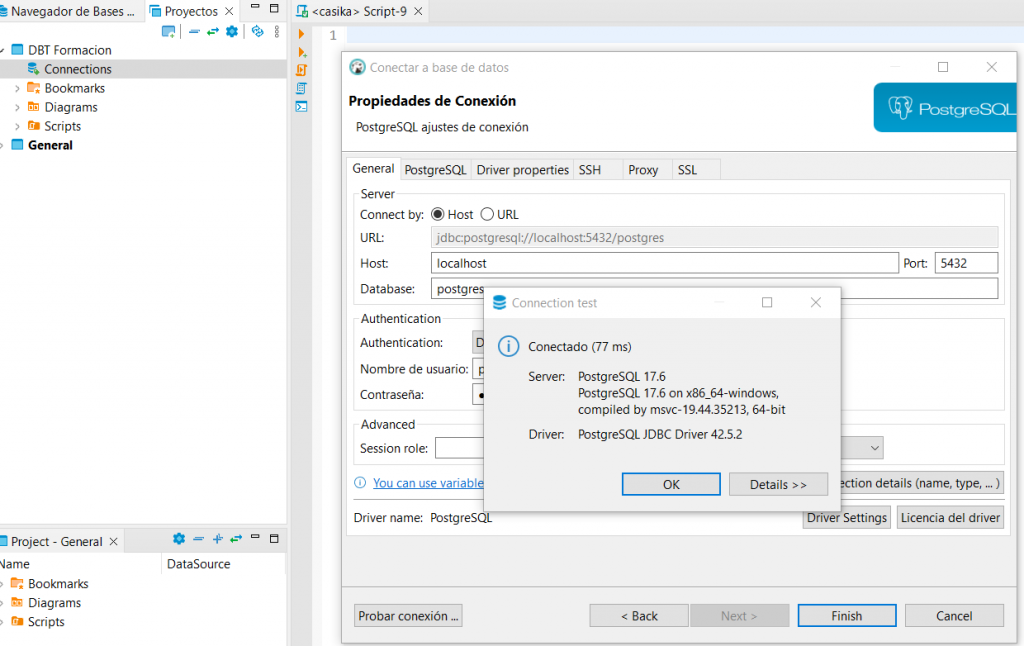Click the green link-with-editor arrows in Proyectos panel

(x=212, y=31)
